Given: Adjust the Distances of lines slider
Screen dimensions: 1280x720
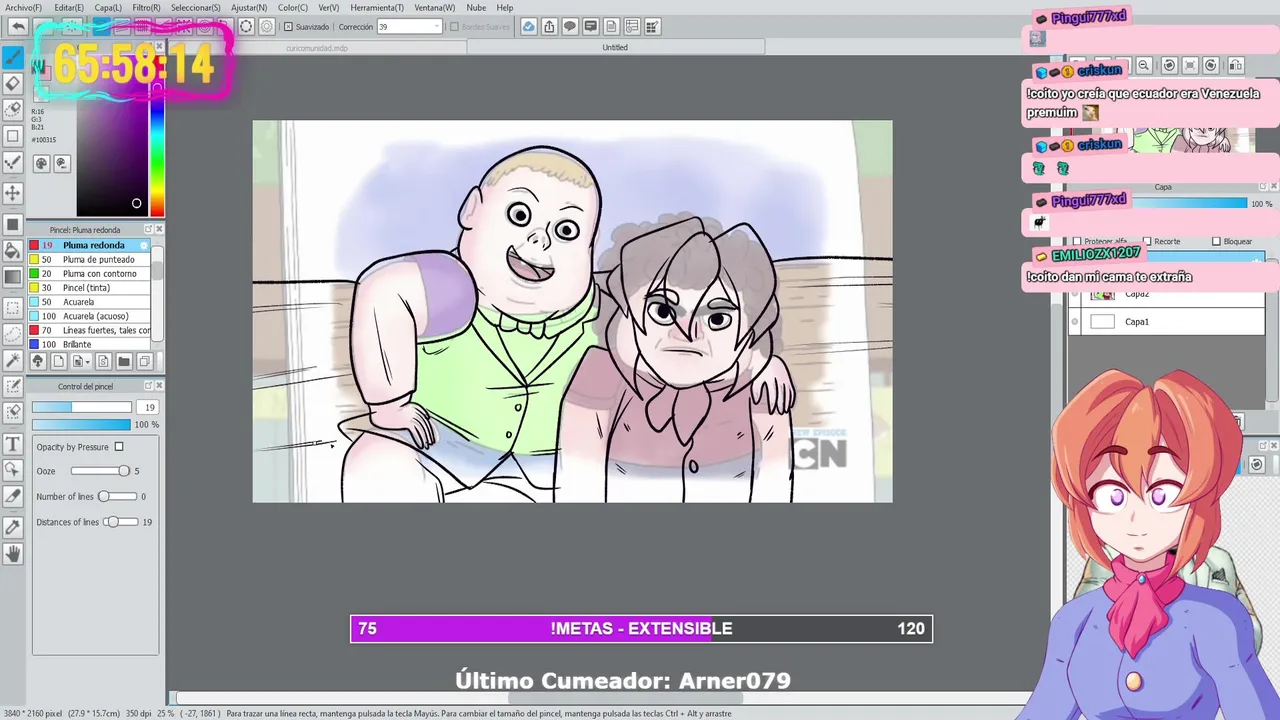Looking at the screenshot, I should tap(123, 522).
